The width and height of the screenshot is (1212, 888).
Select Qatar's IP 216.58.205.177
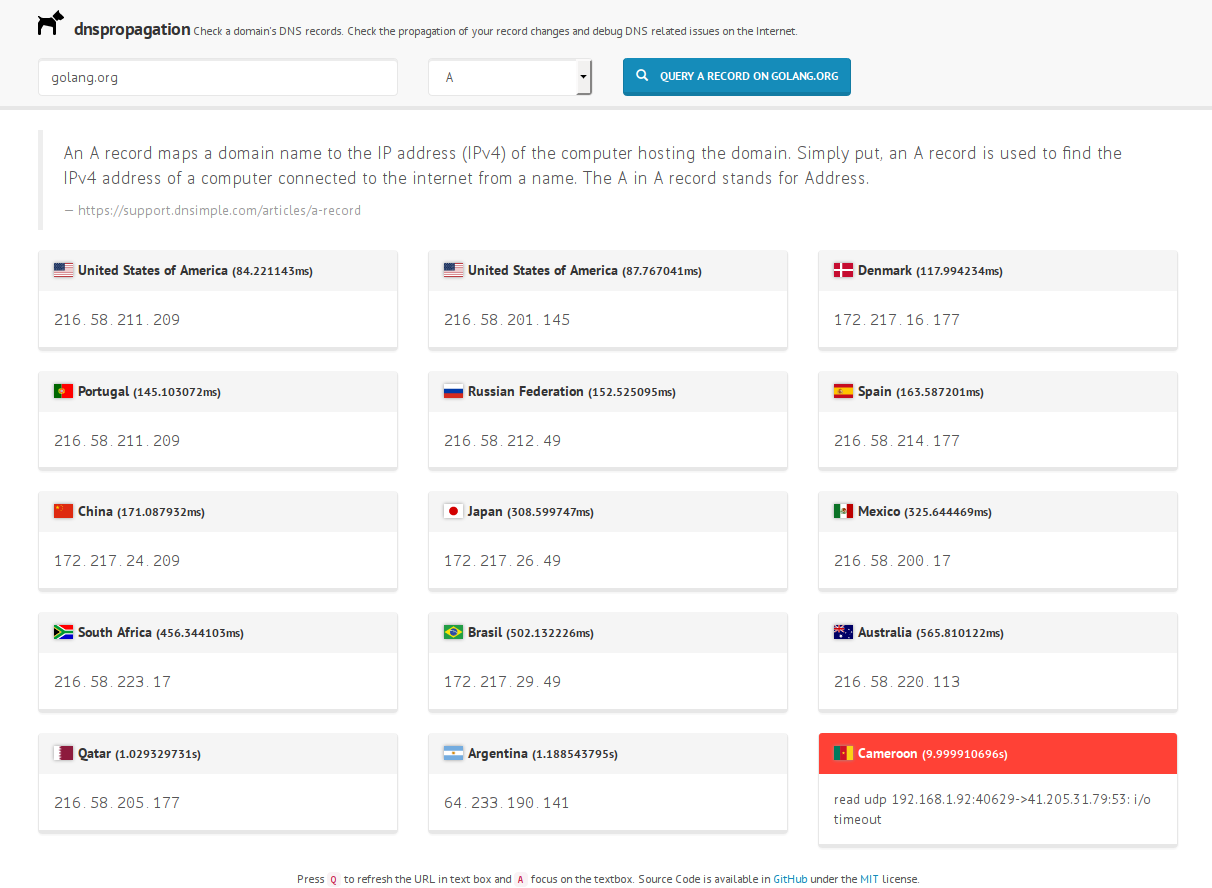point(117,803)
